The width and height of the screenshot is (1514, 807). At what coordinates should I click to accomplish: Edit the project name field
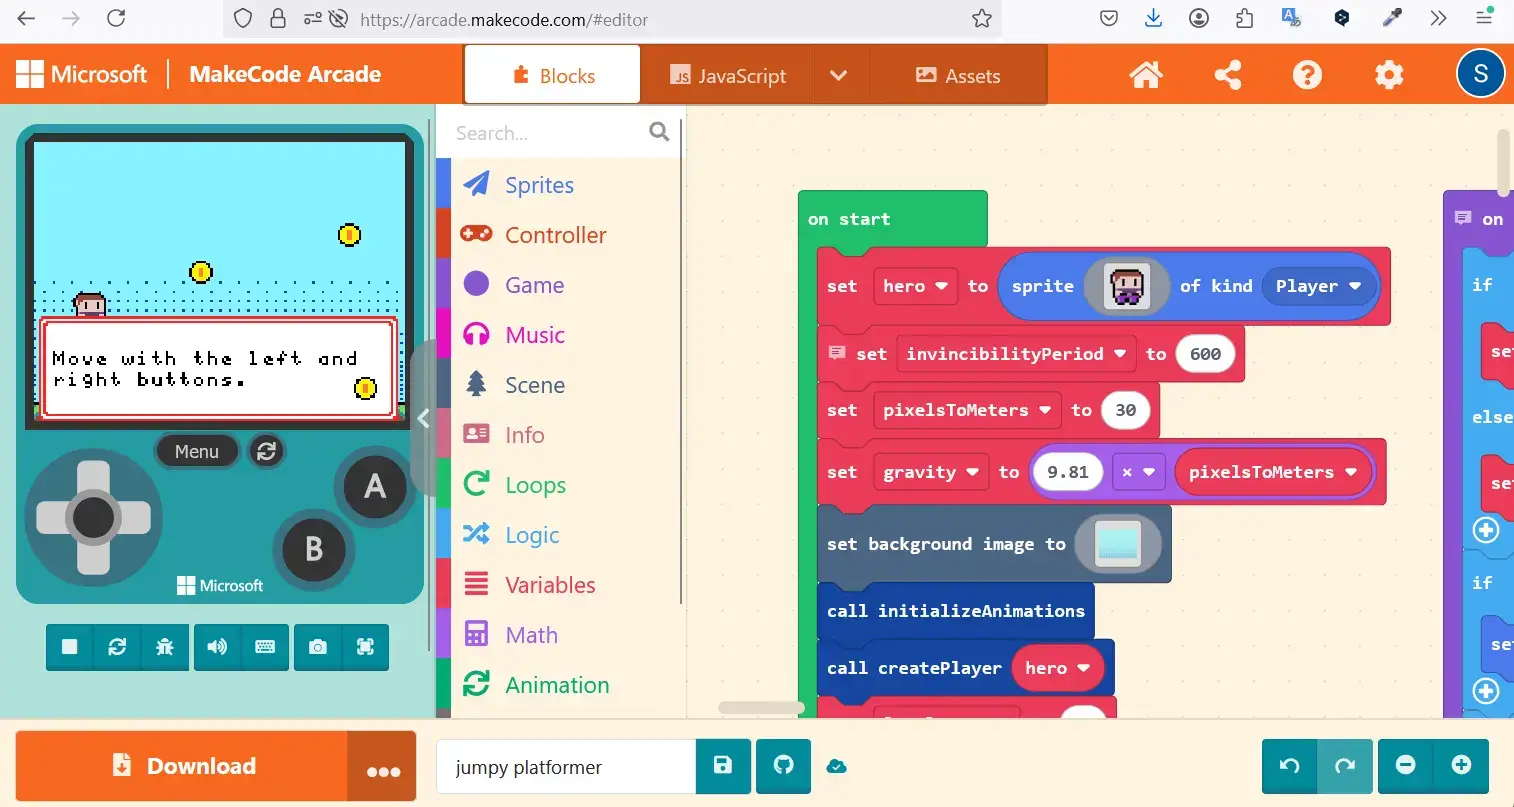pyautogui.click(x=566, y=767)
